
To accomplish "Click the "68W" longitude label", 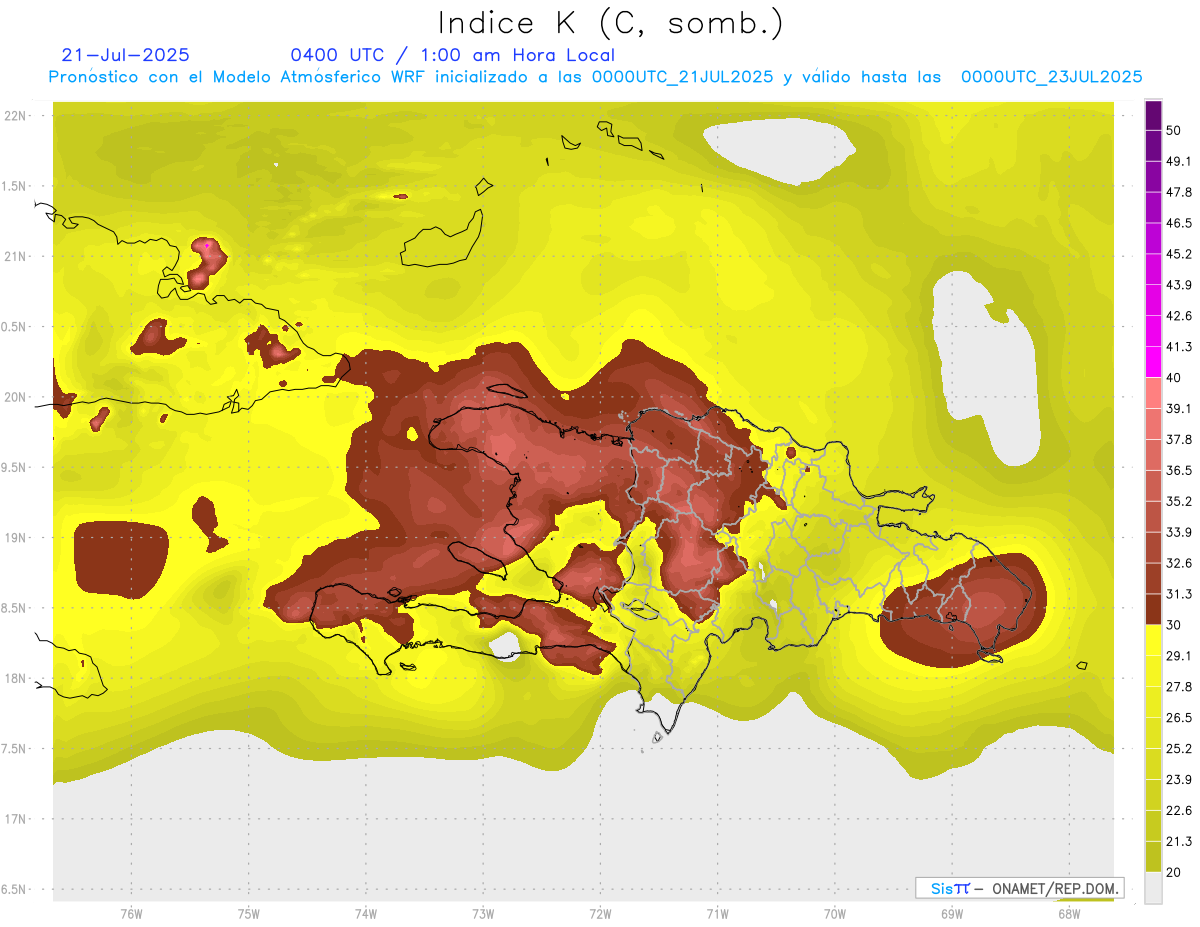I will [x=1068, y=914].
